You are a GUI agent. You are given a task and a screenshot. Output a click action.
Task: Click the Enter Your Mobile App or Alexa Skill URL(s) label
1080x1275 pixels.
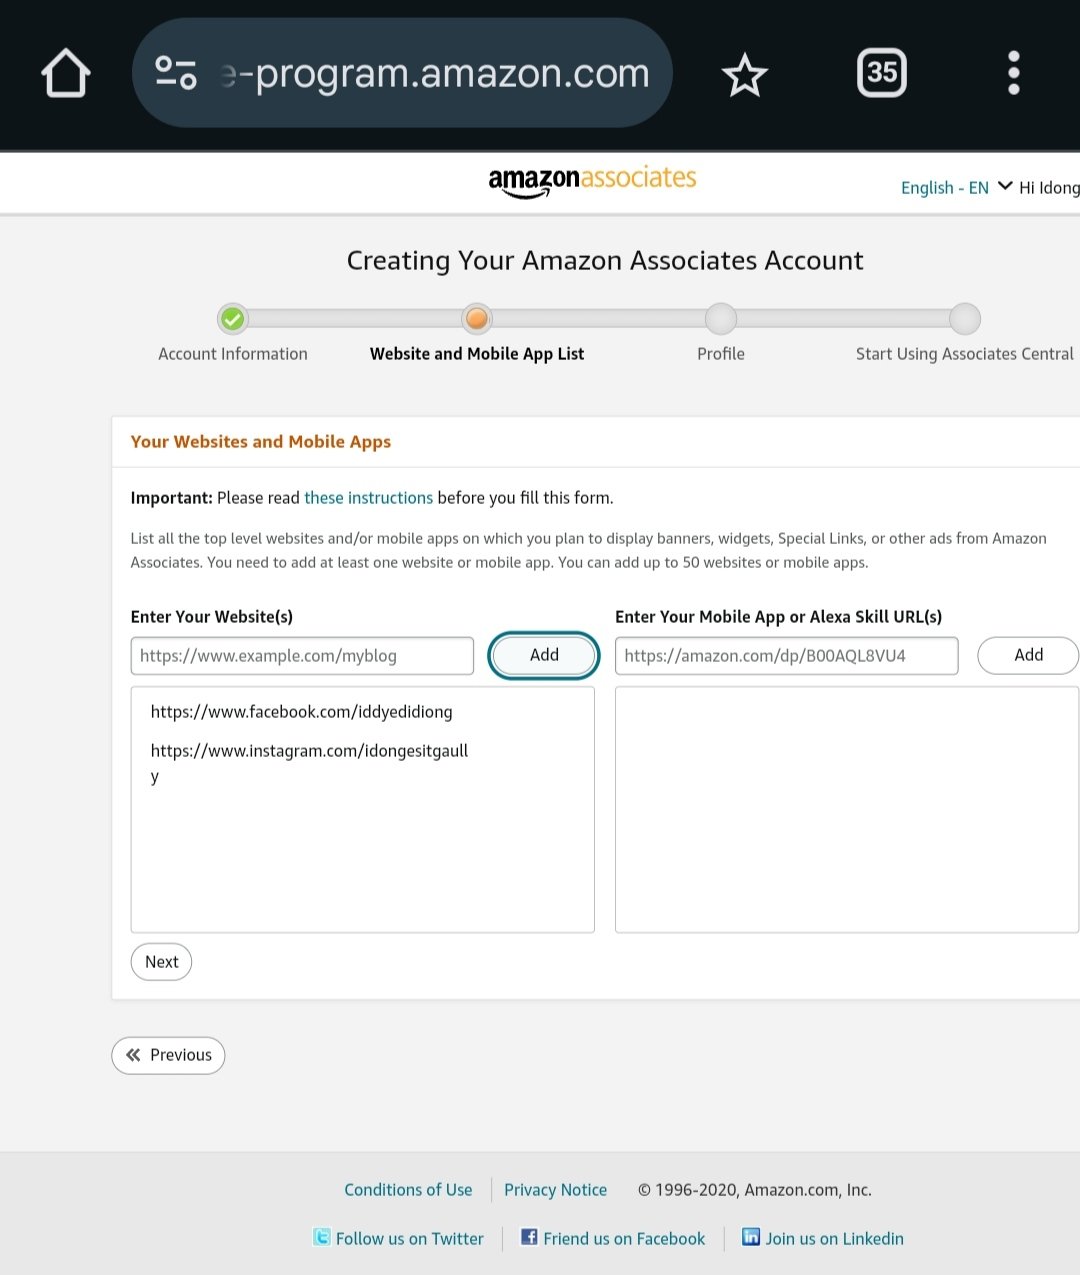(778, 617)
